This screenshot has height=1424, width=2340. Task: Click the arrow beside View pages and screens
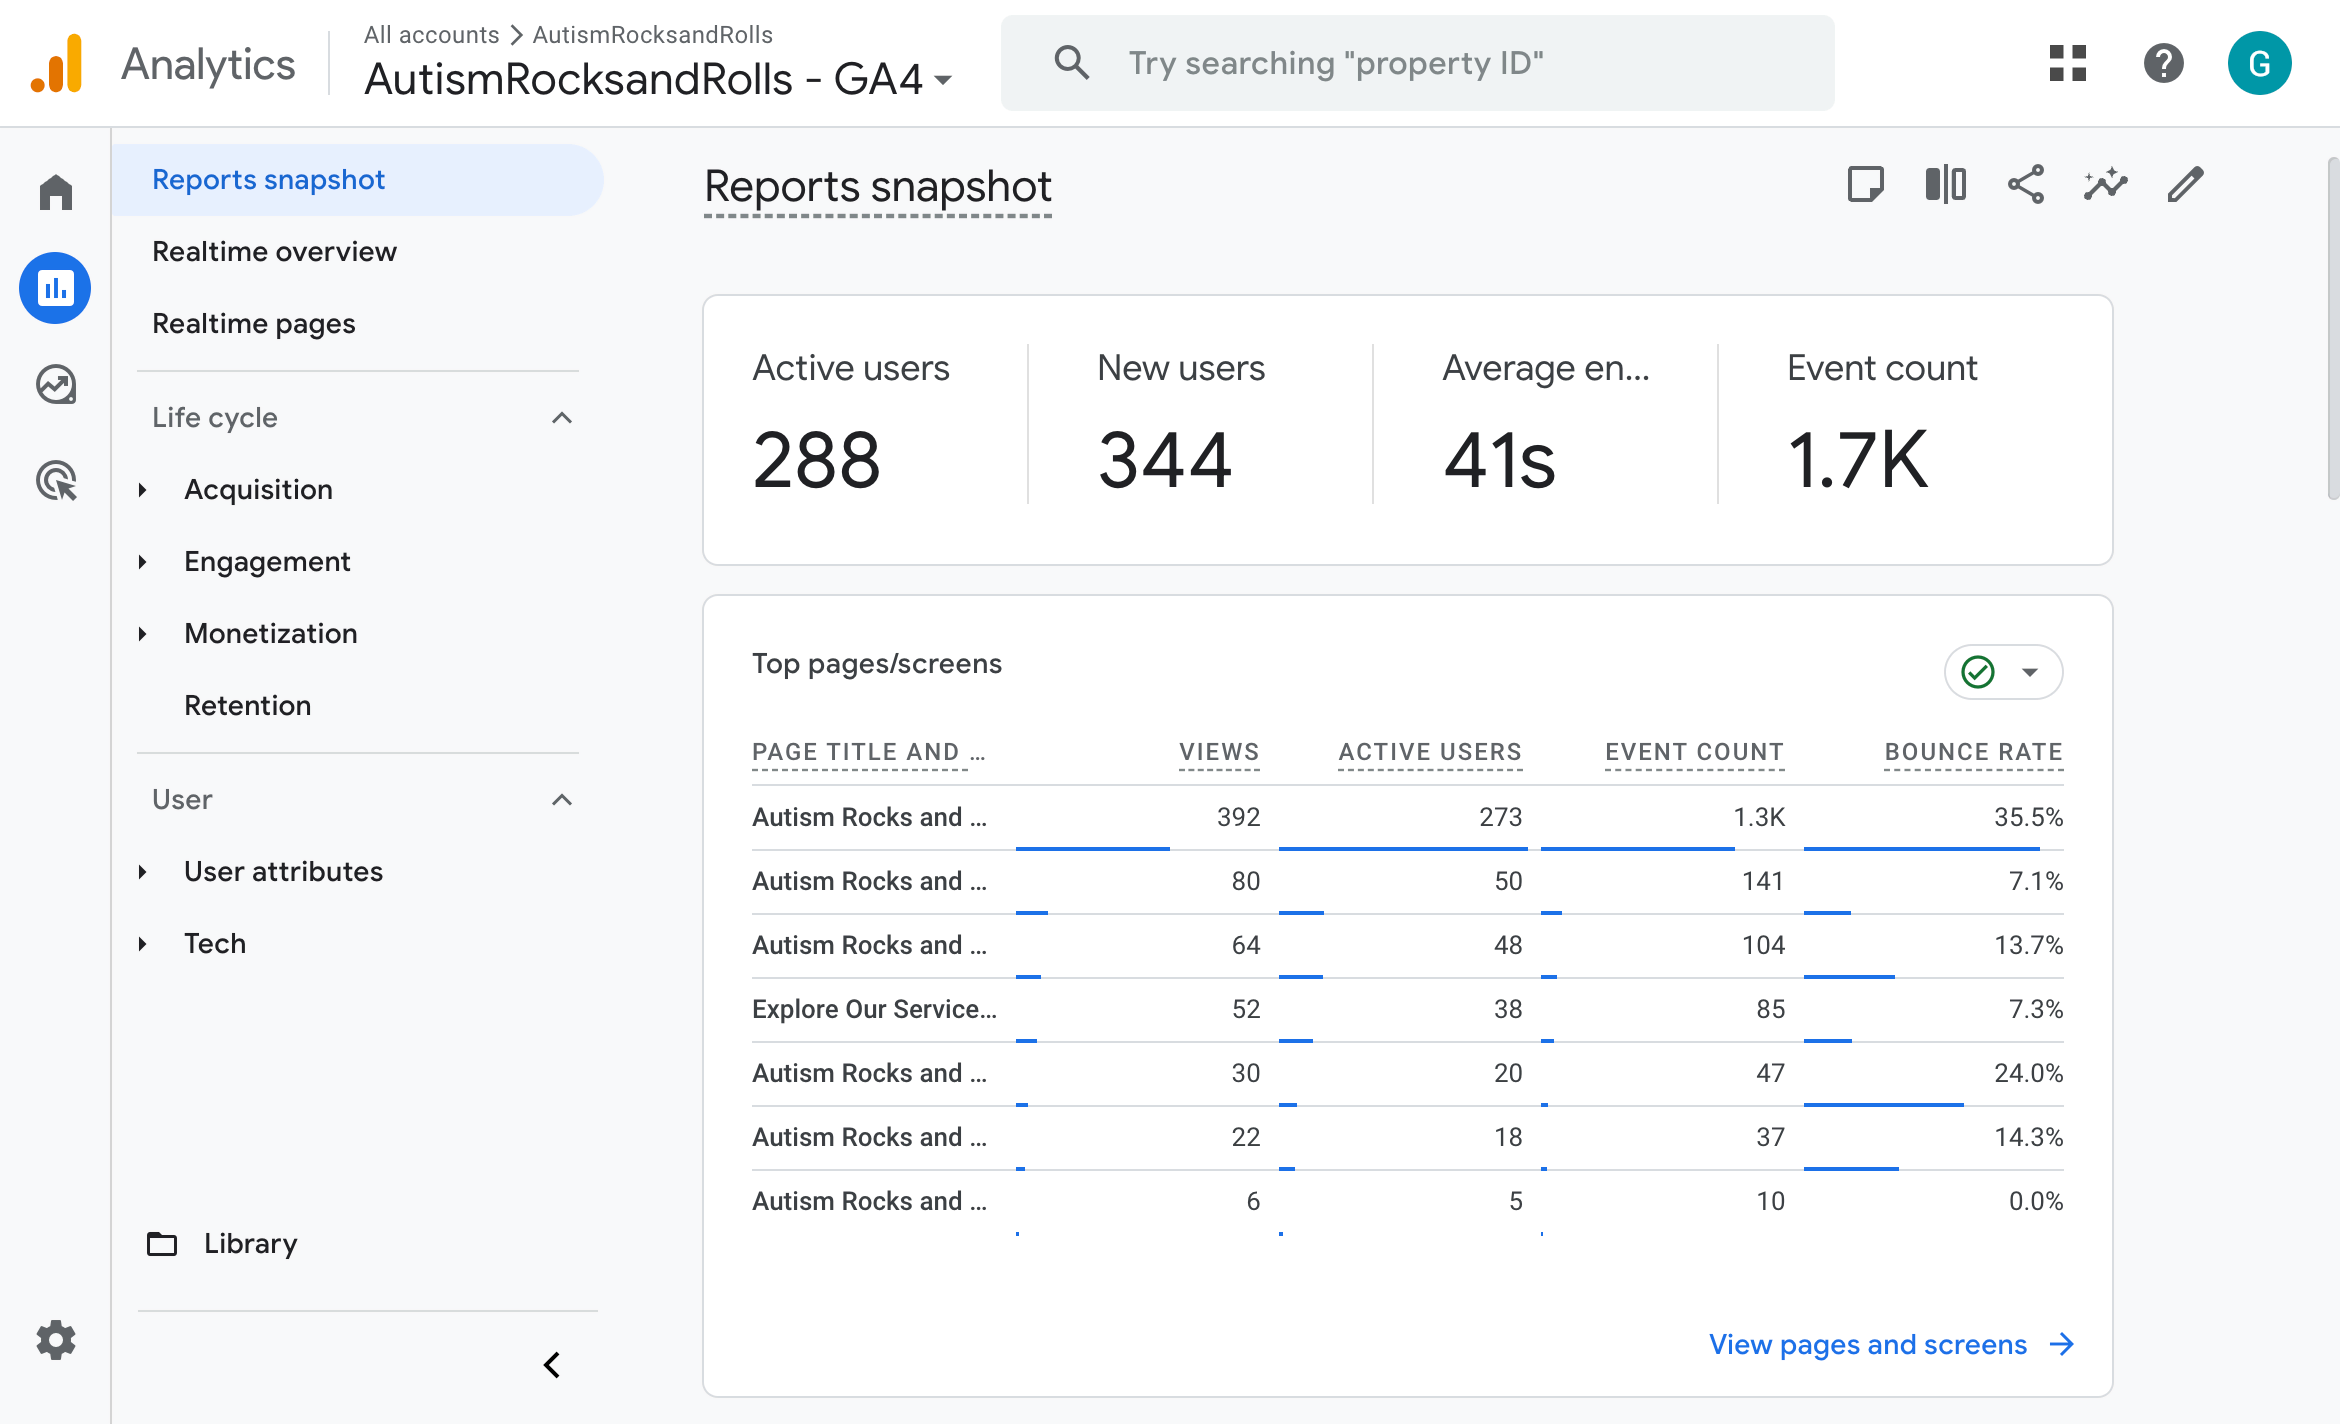[2062, 1344]
